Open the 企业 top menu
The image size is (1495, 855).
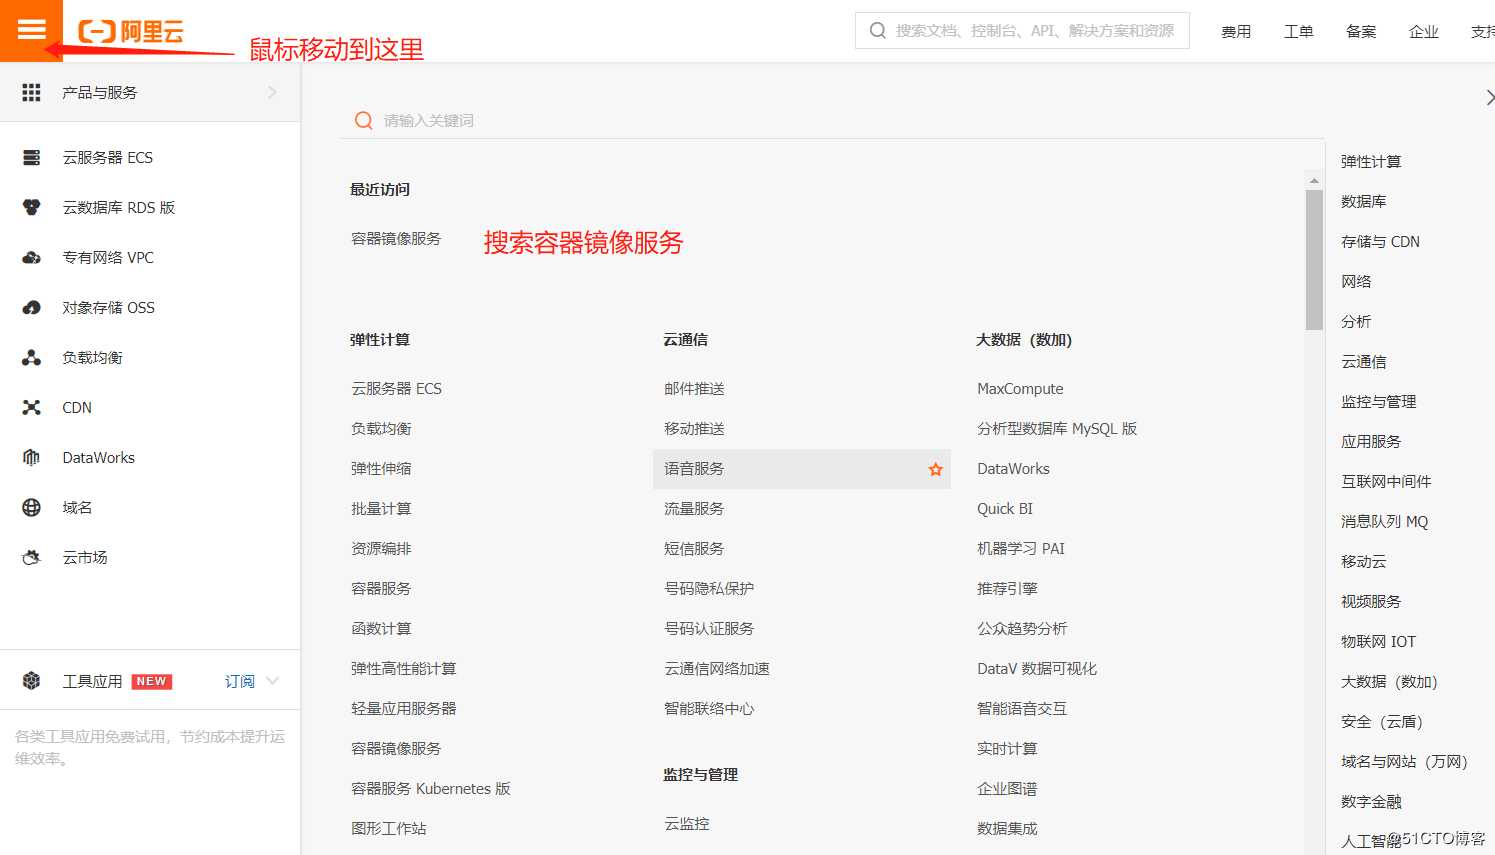coord(1424,31)
